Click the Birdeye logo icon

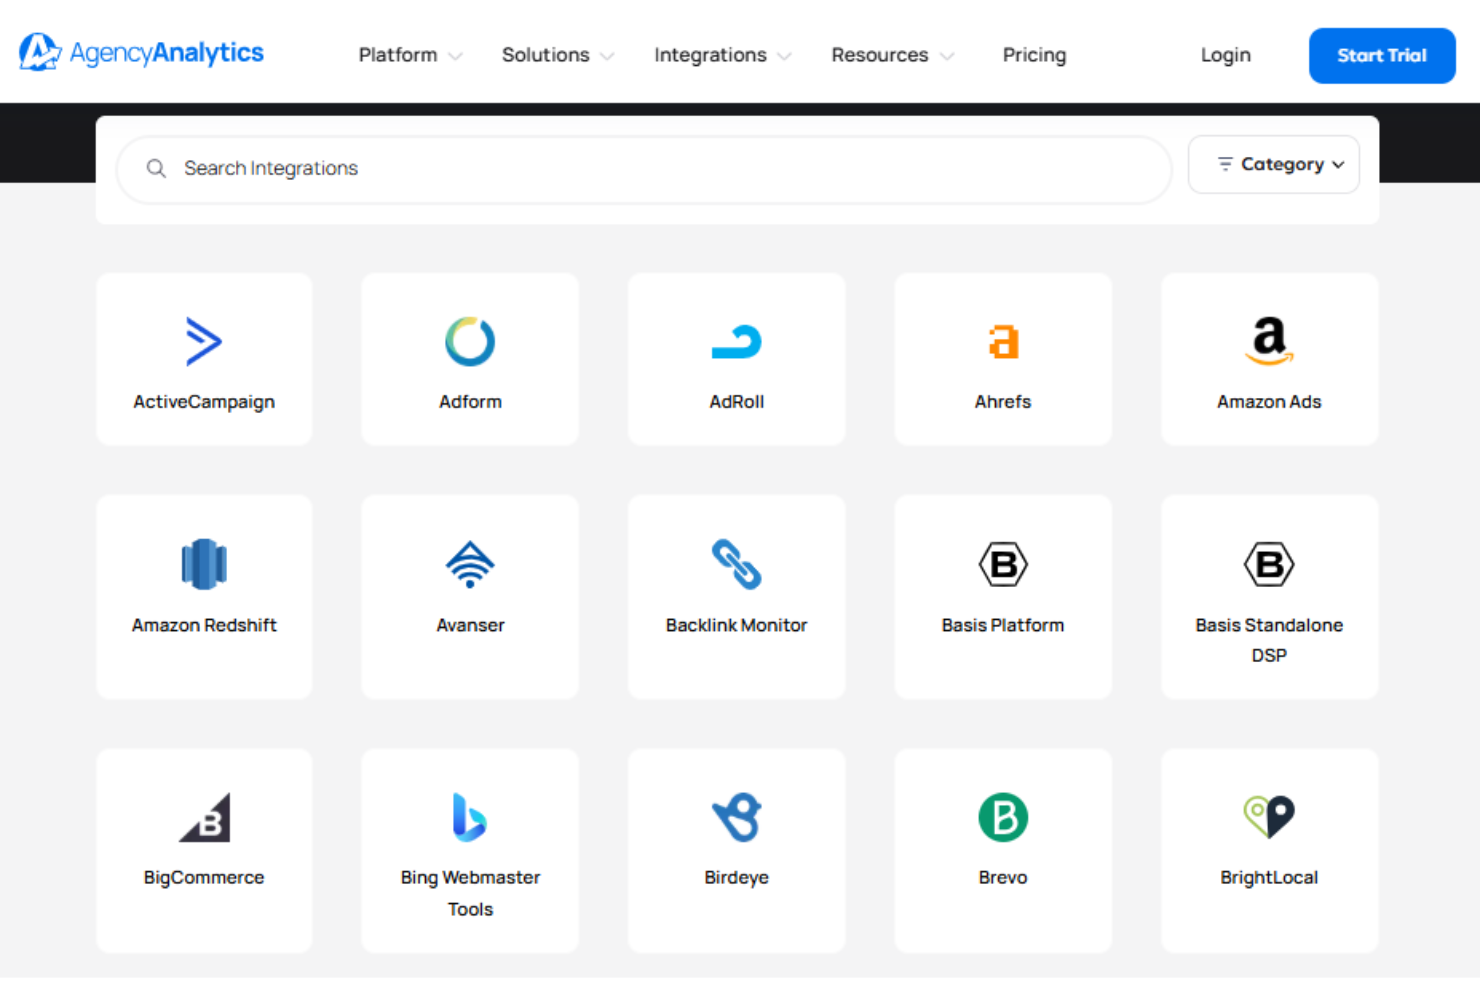[x=737, y=817]
